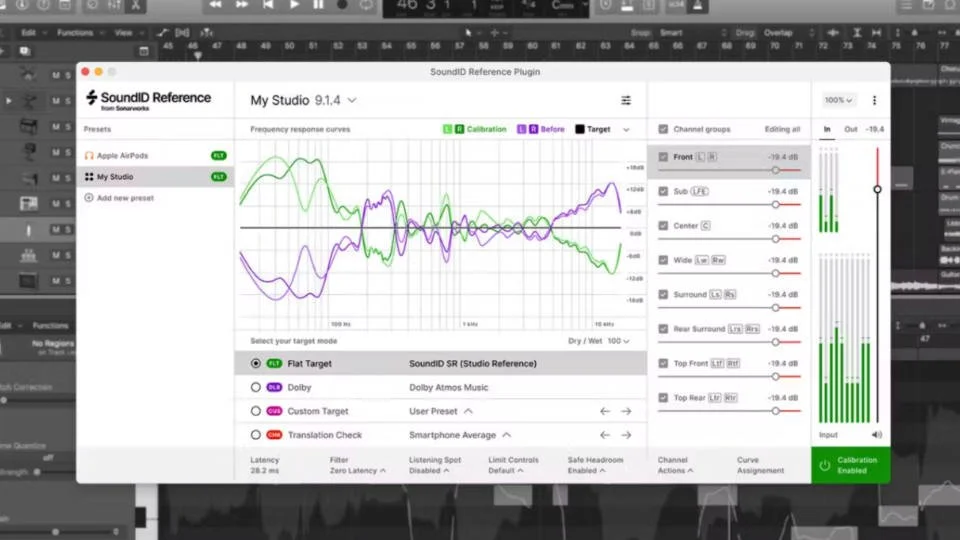
Task: Click the speaker icon beside Input
Action: click(877, 435)
